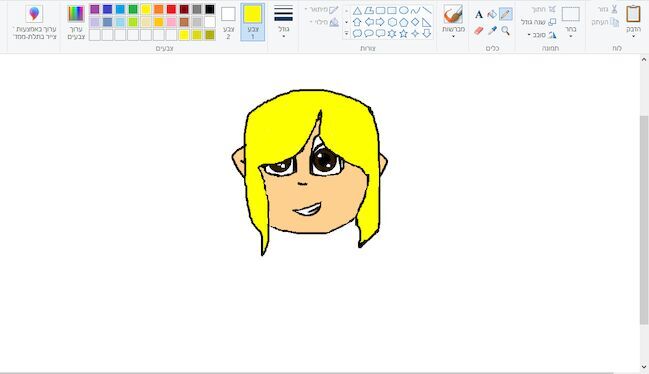Click the vertical scrollbar down arrow

644,367
